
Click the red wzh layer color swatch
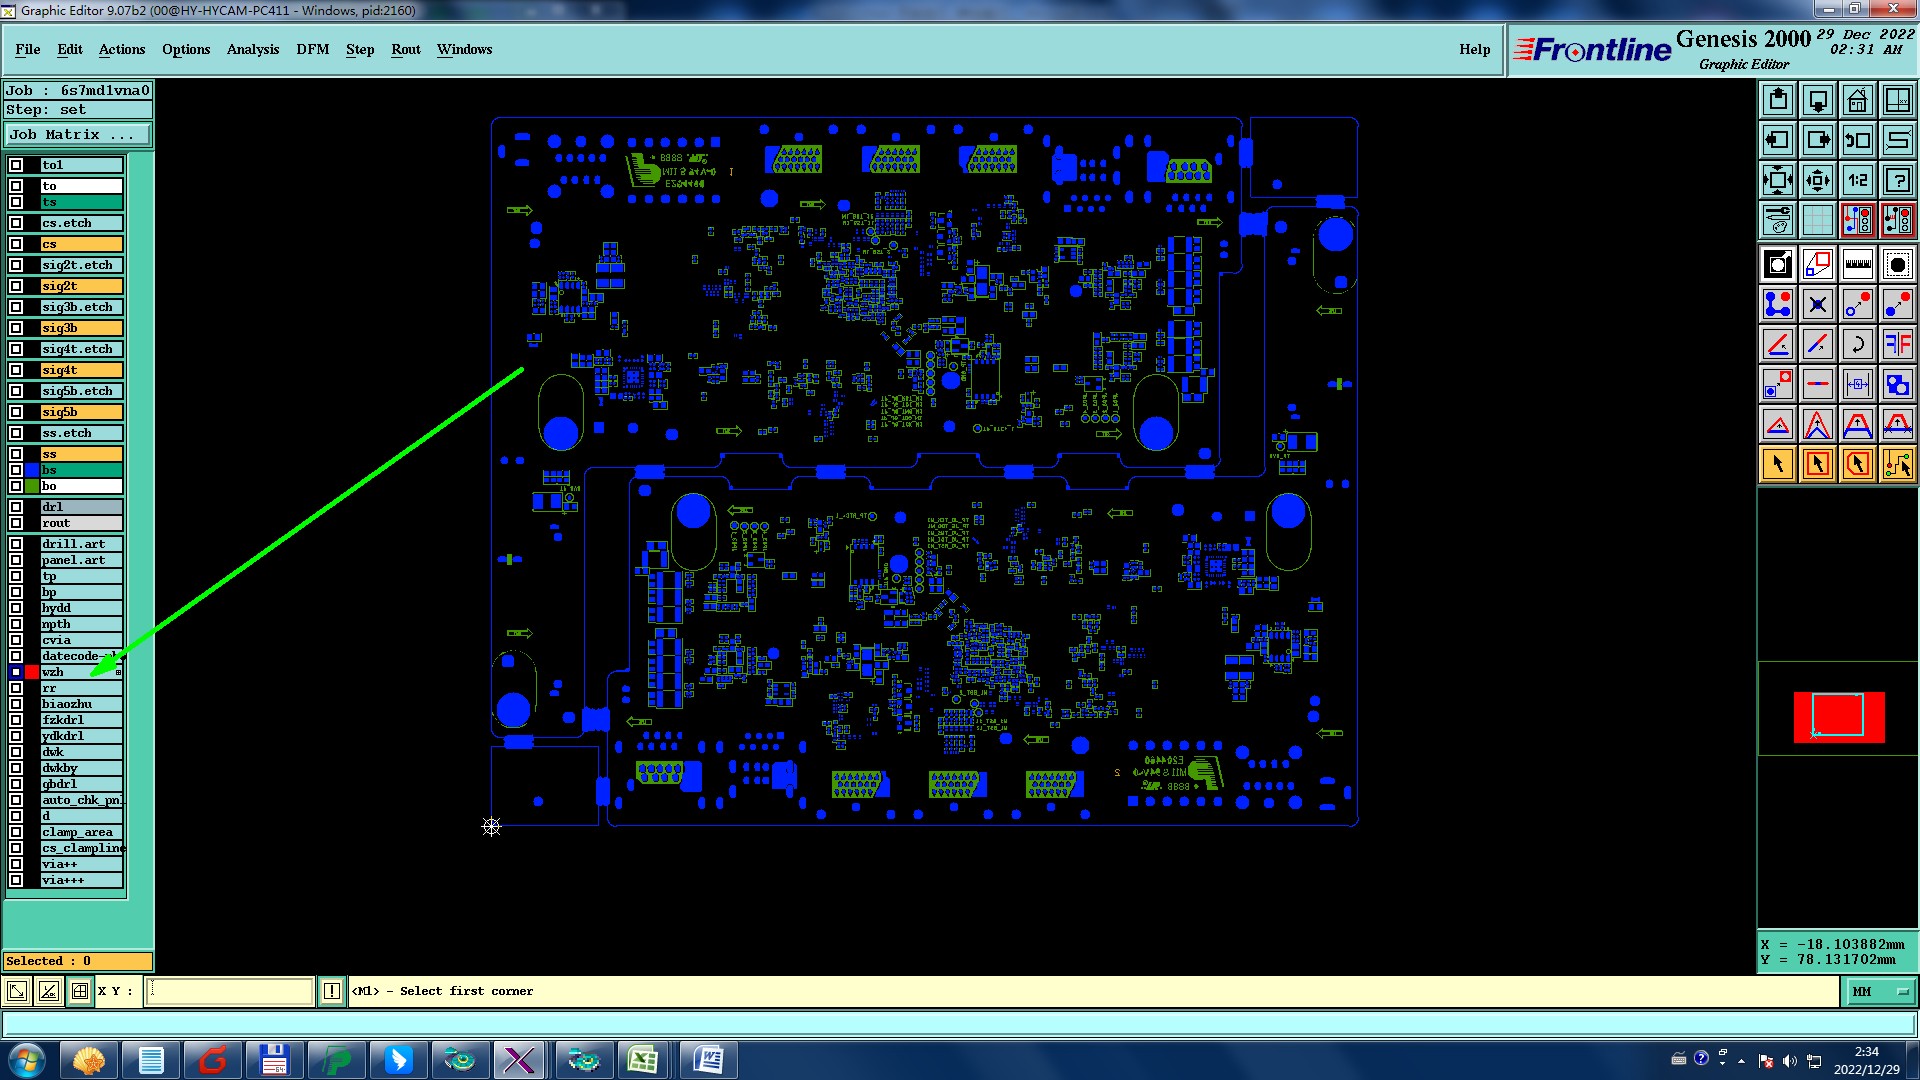click(32, 672)
